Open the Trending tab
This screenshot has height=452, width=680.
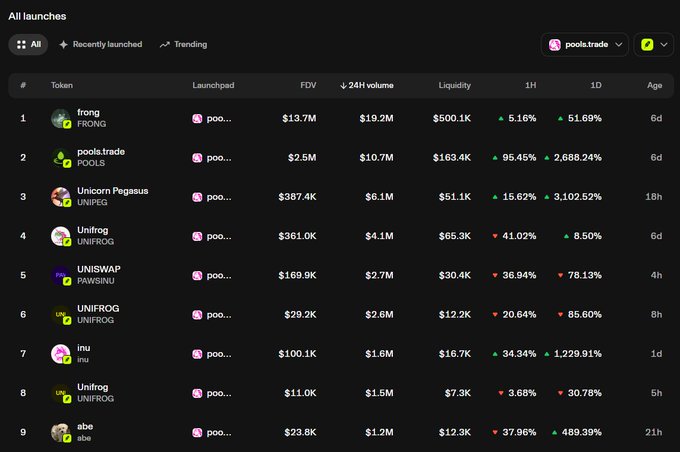(183, 44)
